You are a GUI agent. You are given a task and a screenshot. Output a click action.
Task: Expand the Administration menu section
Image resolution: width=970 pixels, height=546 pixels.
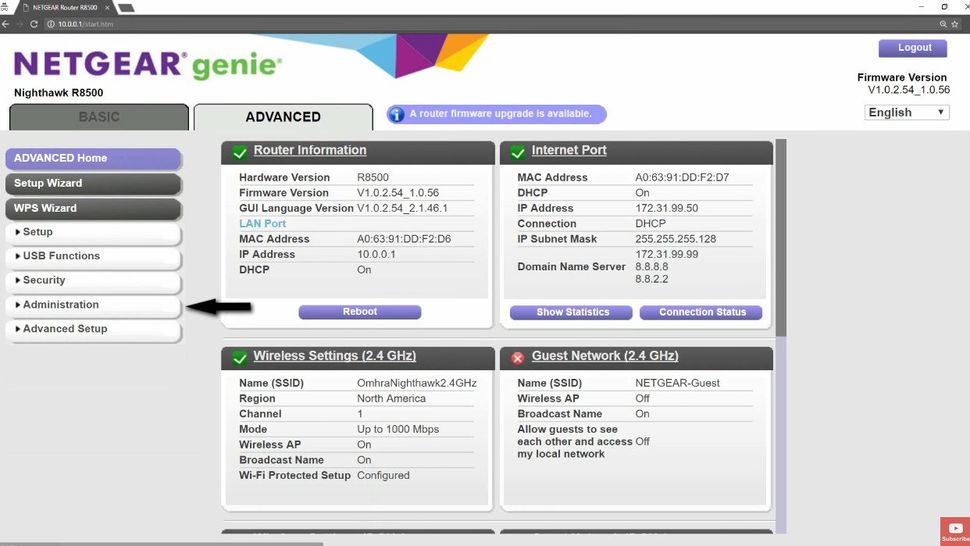(x=93, y=305)
